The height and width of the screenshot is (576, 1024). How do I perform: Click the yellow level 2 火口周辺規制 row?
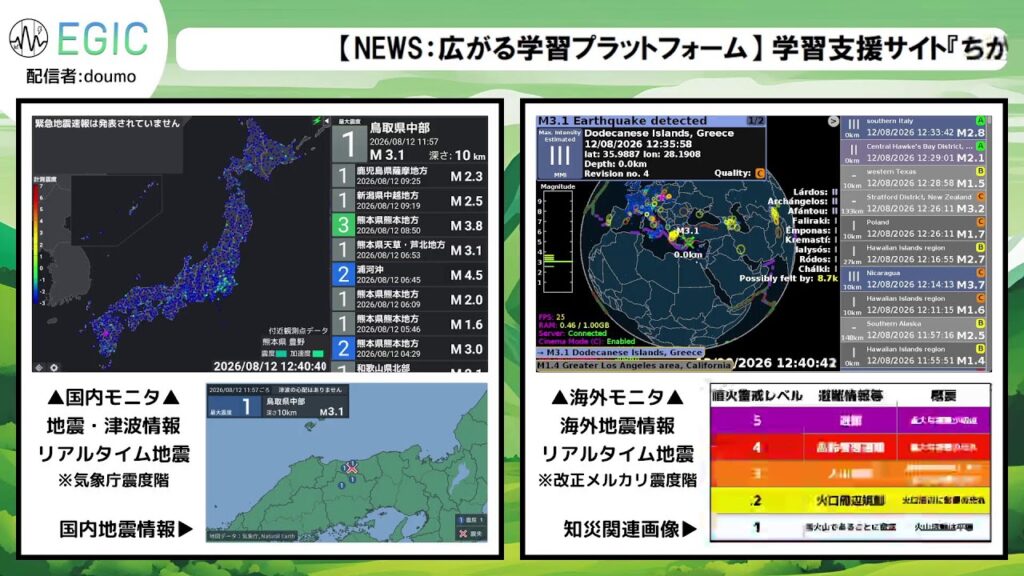(x=850, y=501)
